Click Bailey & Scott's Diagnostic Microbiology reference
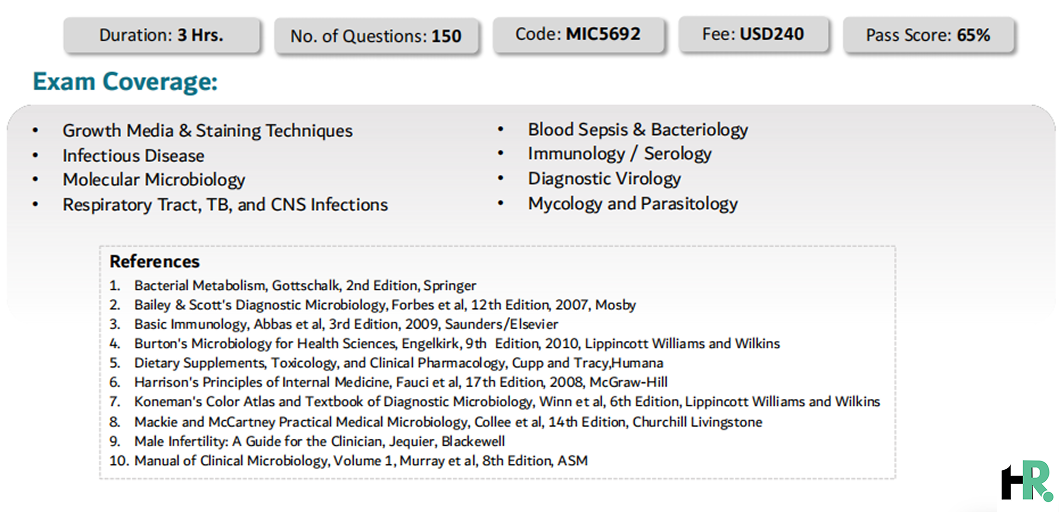Screen dimensions: 1060x512 [x=385, y=305]
